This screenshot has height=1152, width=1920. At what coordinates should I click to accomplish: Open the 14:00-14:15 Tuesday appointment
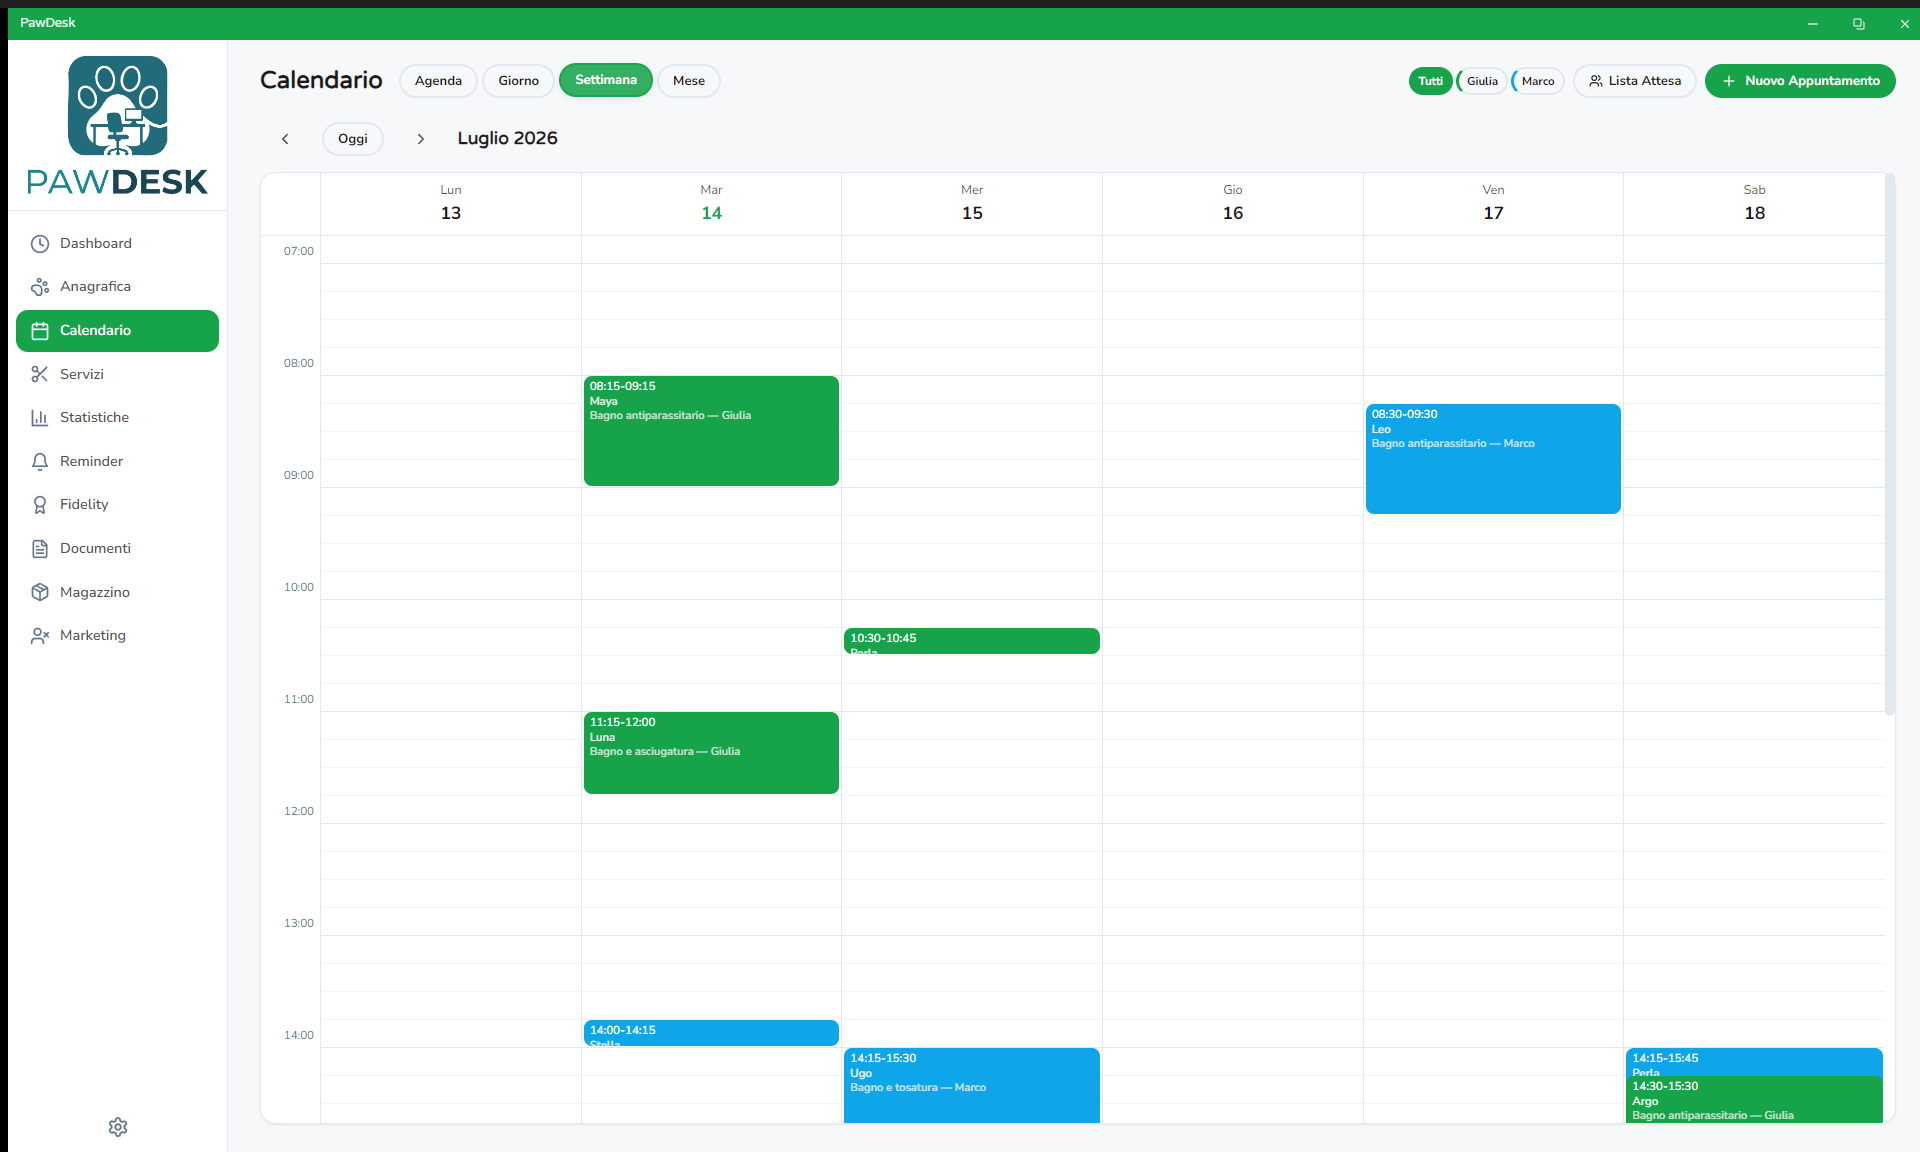(x=711, y=1033)
